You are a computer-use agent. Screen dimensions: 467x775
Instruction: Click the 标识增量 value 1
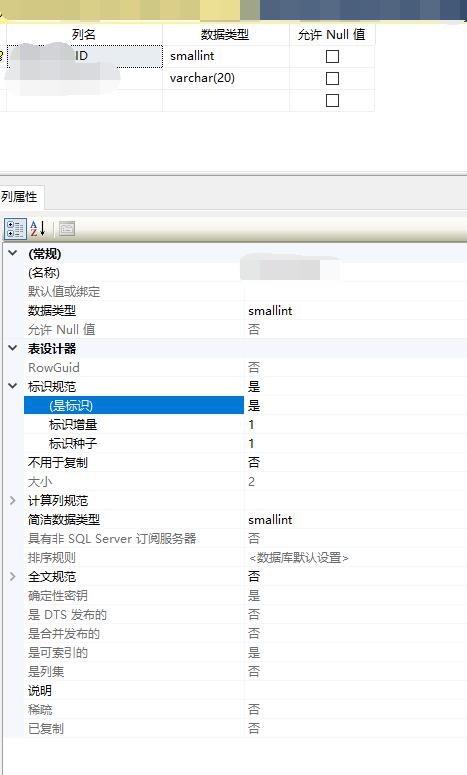tap(252, 425)
